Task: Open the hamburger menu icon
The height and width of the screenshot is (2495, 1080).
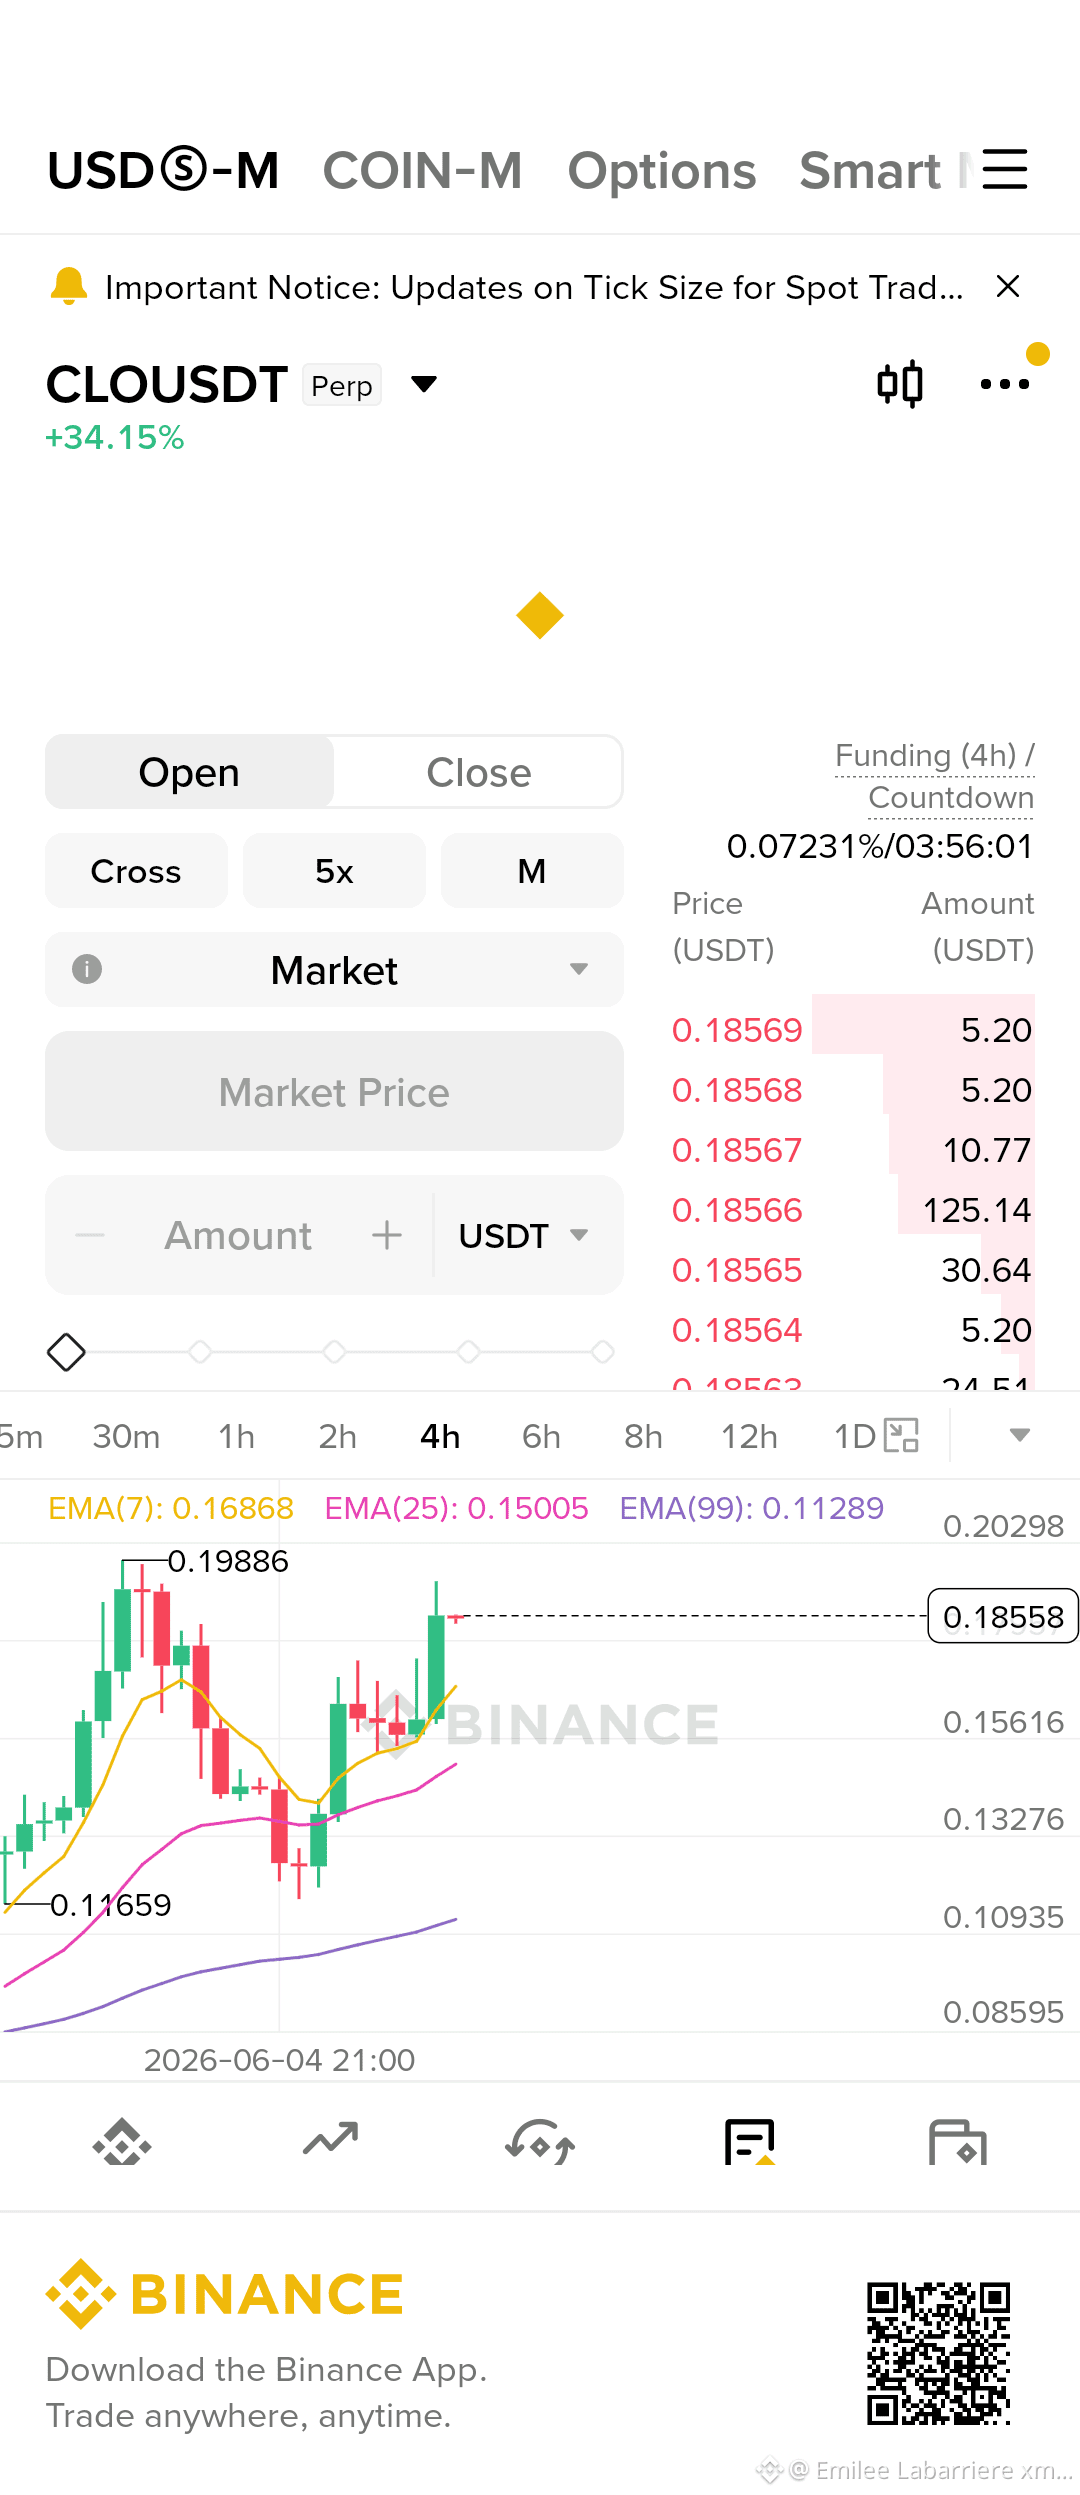Action: point(1004,169)
